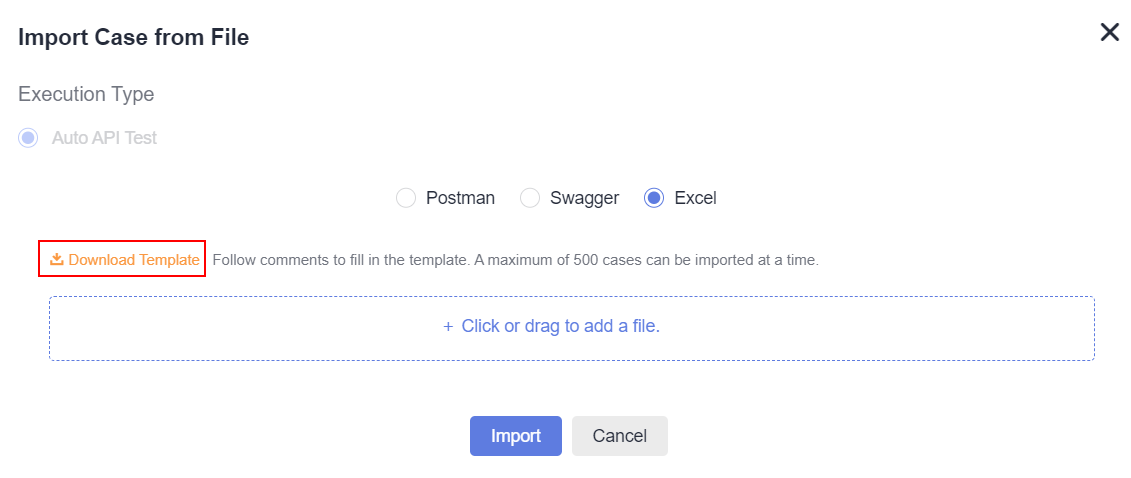Viewport: 1131px width, 478px height.
Task: Click the Auto API Test label text
Action: [105, 138]
